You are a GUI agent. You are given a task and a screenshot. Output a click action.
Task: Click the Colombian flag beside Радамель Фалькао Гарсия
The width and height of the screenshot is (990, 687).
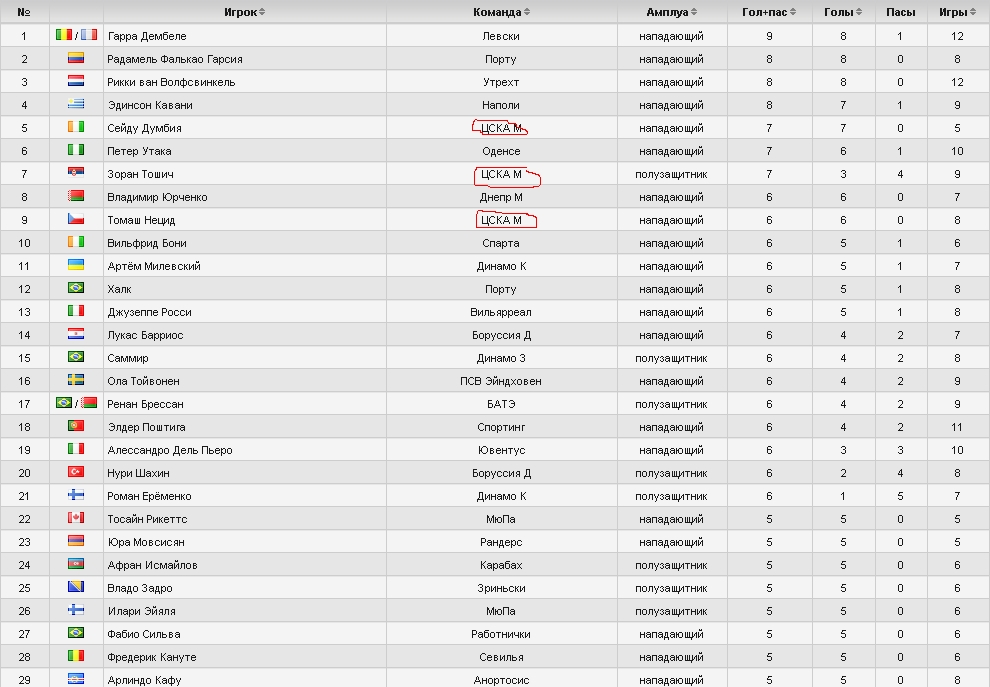click(x=76, y=59)
